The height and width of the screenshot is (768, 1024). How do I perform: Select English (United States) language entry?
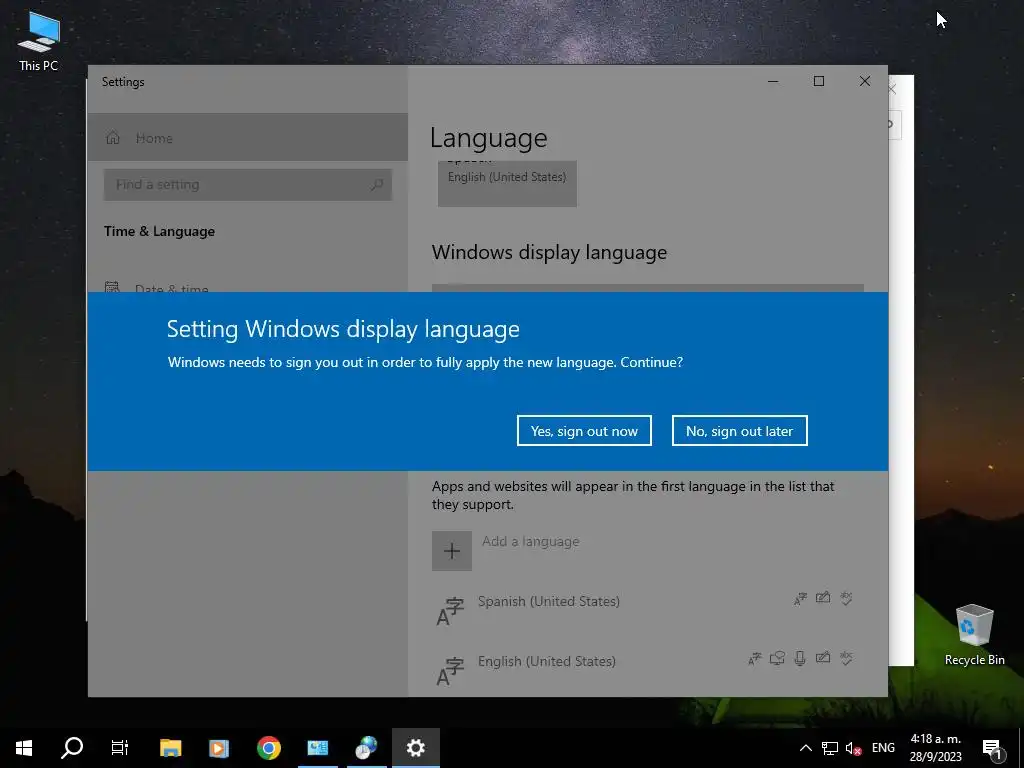click(647, 669)
